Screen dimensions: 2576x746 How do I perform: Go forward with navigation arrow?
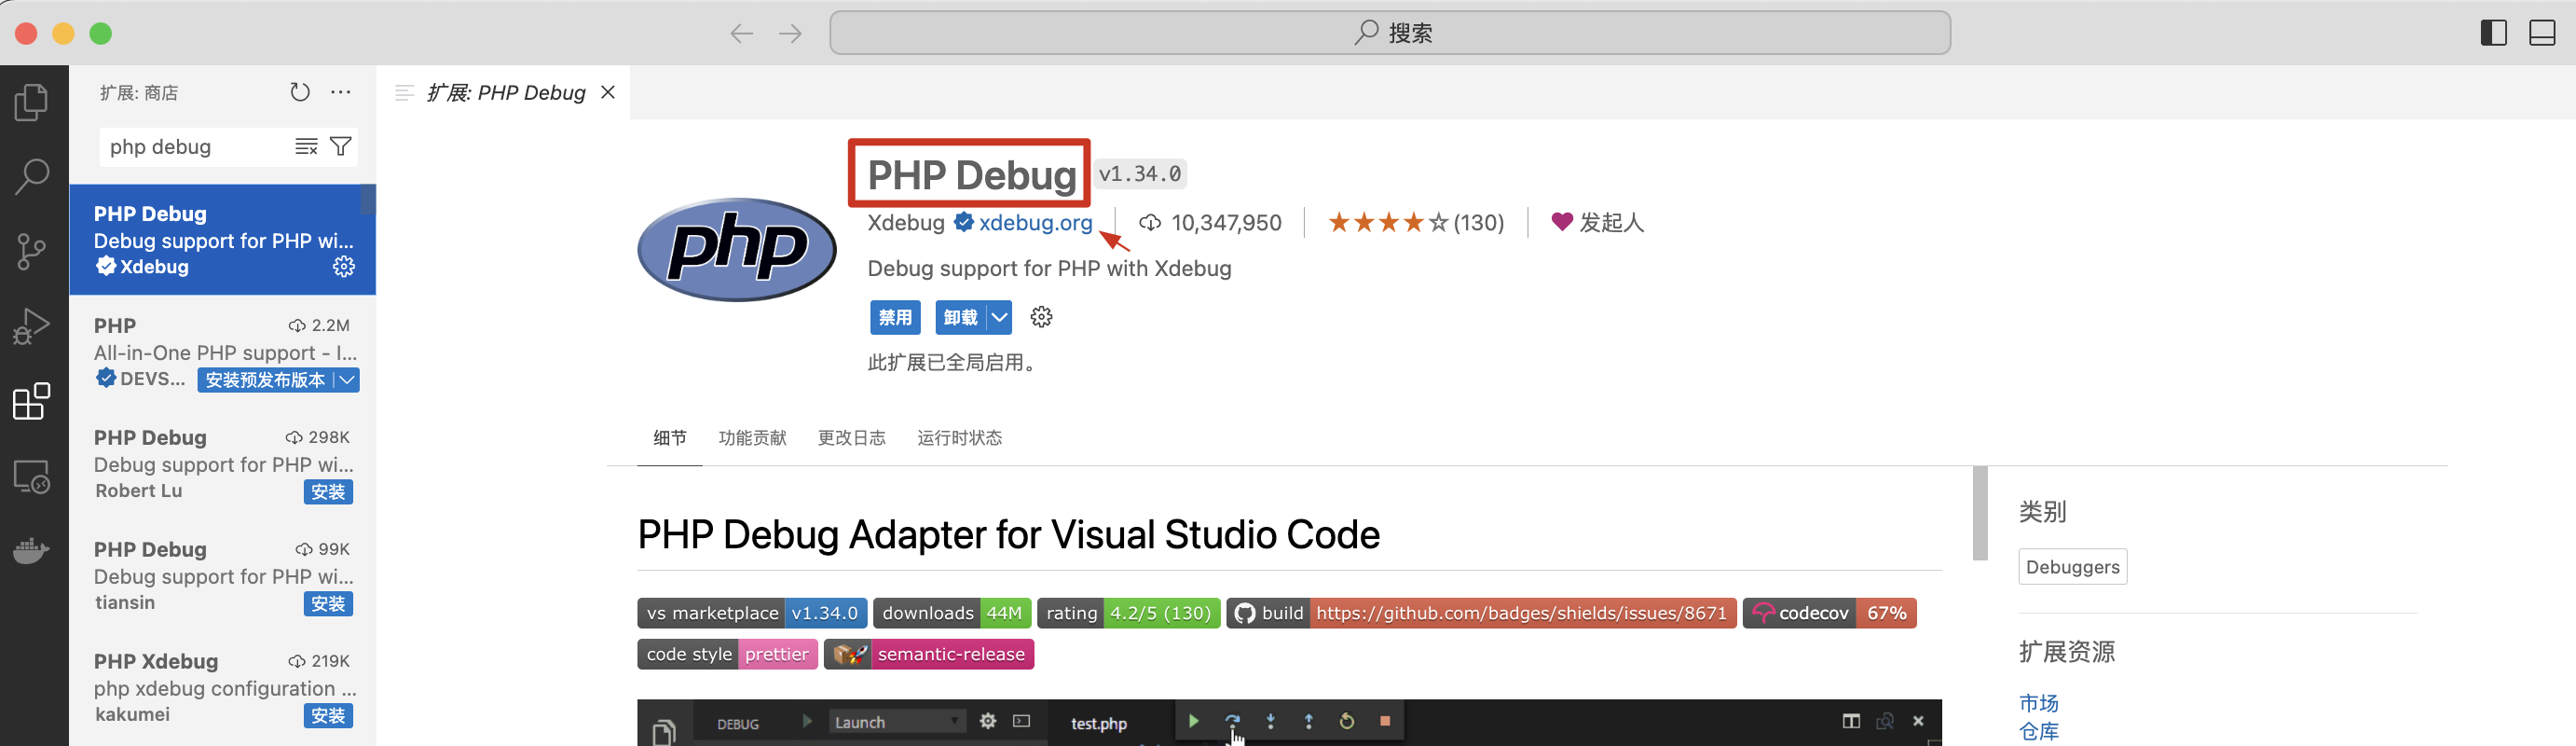[791, 34]
